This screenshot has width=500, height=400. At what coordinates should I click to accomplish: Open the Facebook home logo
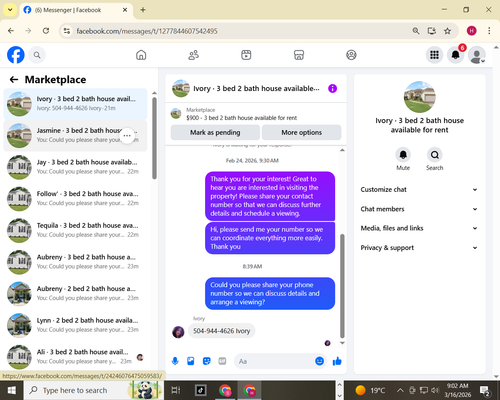point(16,55)
